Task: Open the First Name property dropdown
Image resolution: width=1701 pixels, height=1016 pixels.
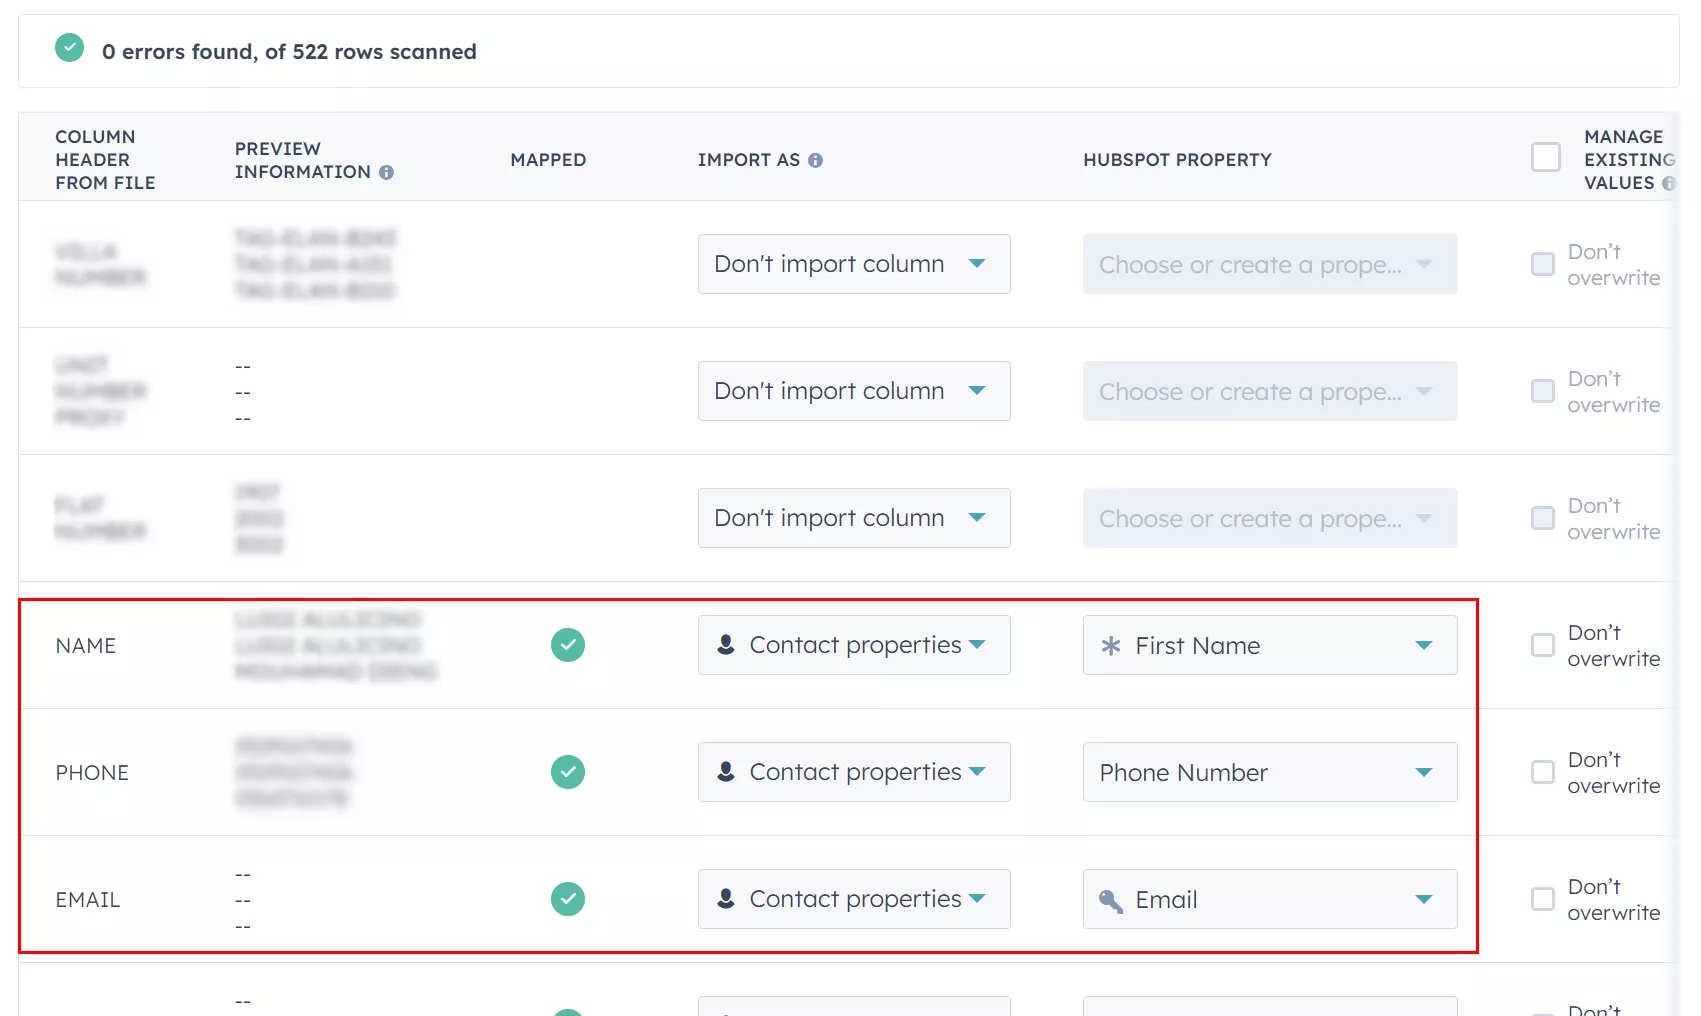Action: click(1270, 645)
